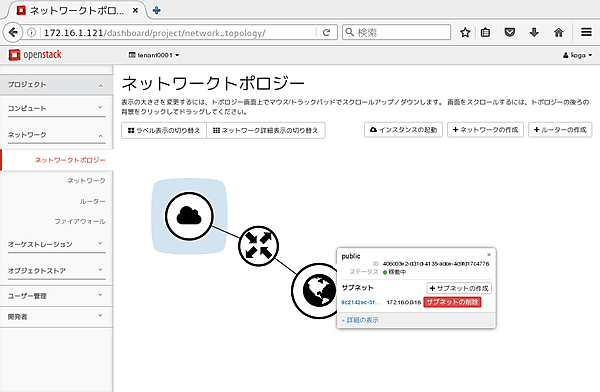Click the ネットワークトポロジー page heading

click(213, 83)
